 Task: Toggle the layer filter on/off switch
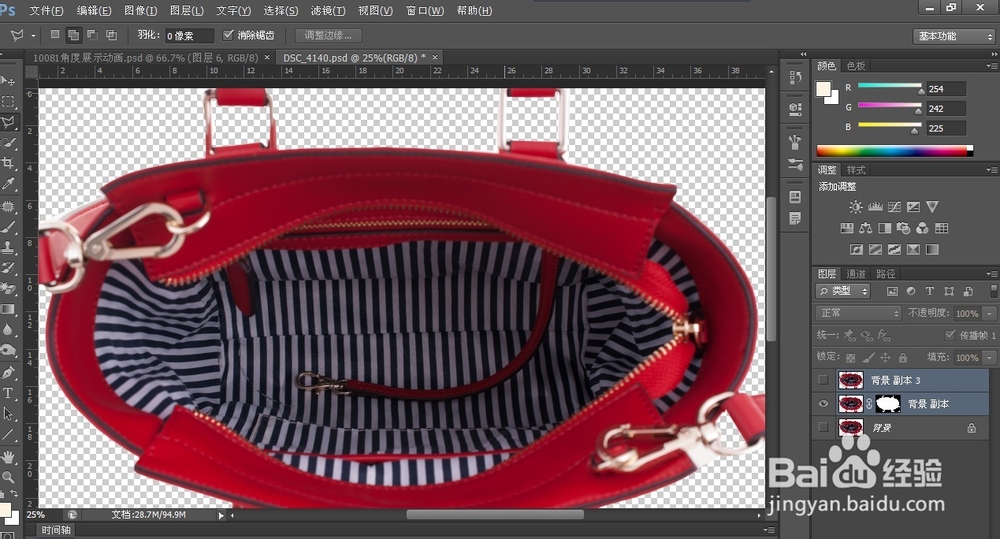click(993, 291)
